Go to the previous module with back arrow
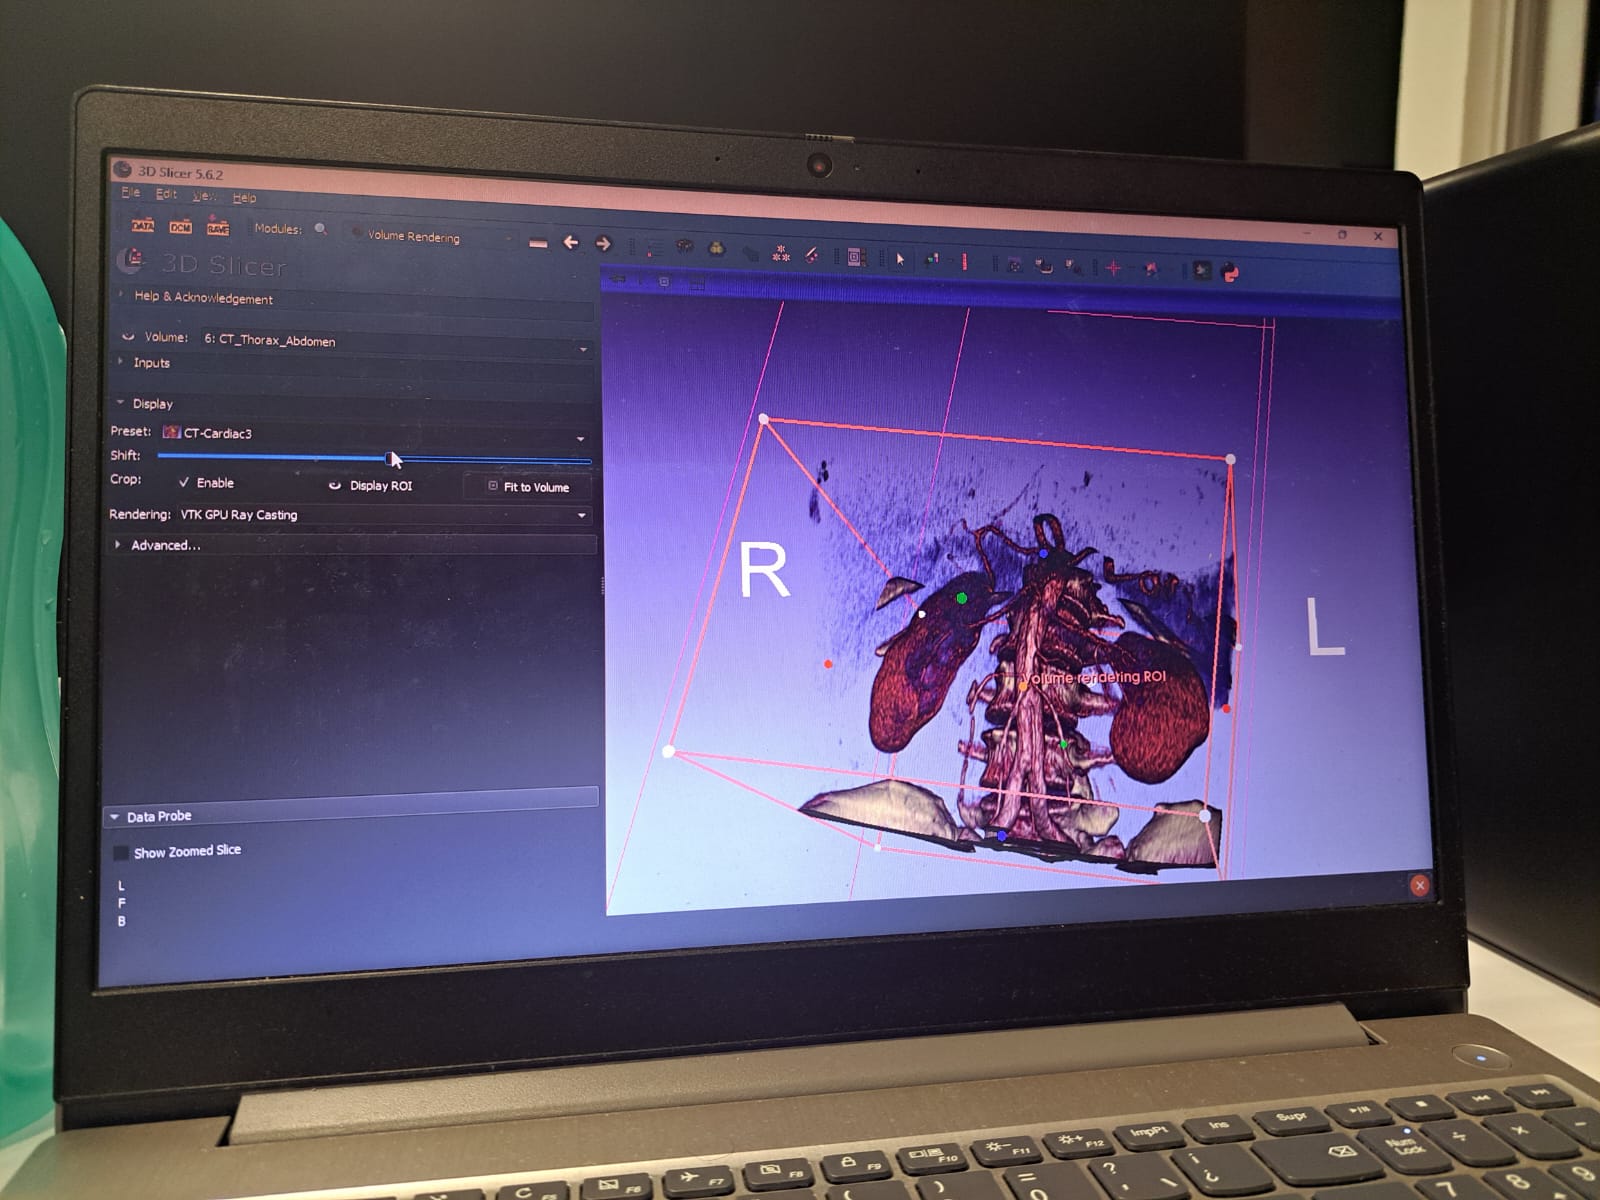Viewport: 1600px width, 1200px height. 571,243
